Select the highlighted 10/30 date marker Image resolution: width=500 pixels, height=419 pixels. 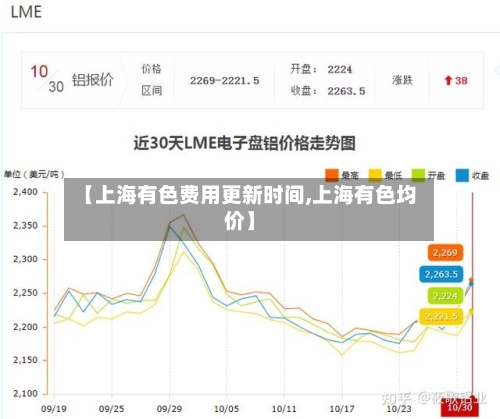click(x=460, y=407)
